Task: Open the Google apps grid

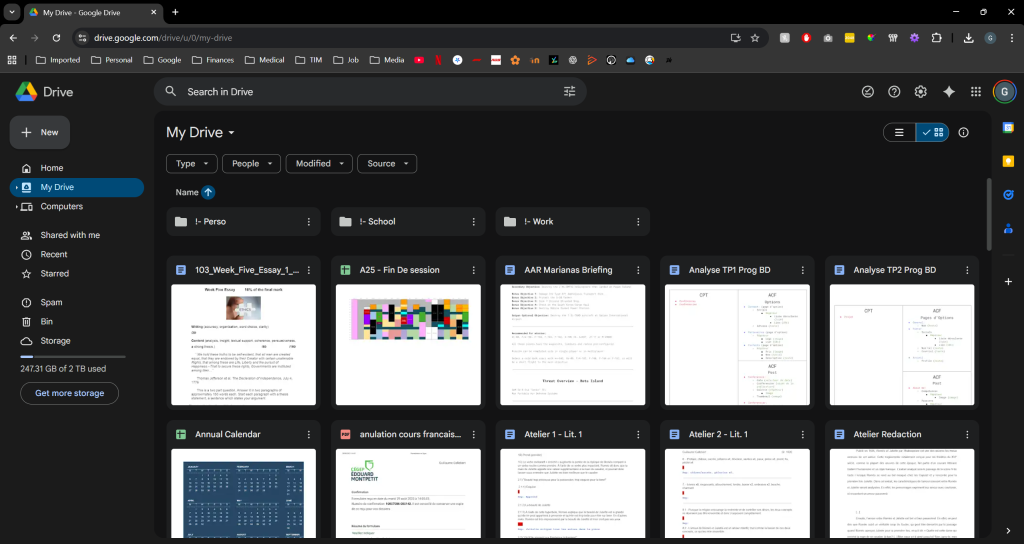Action: tap(976, 92)
